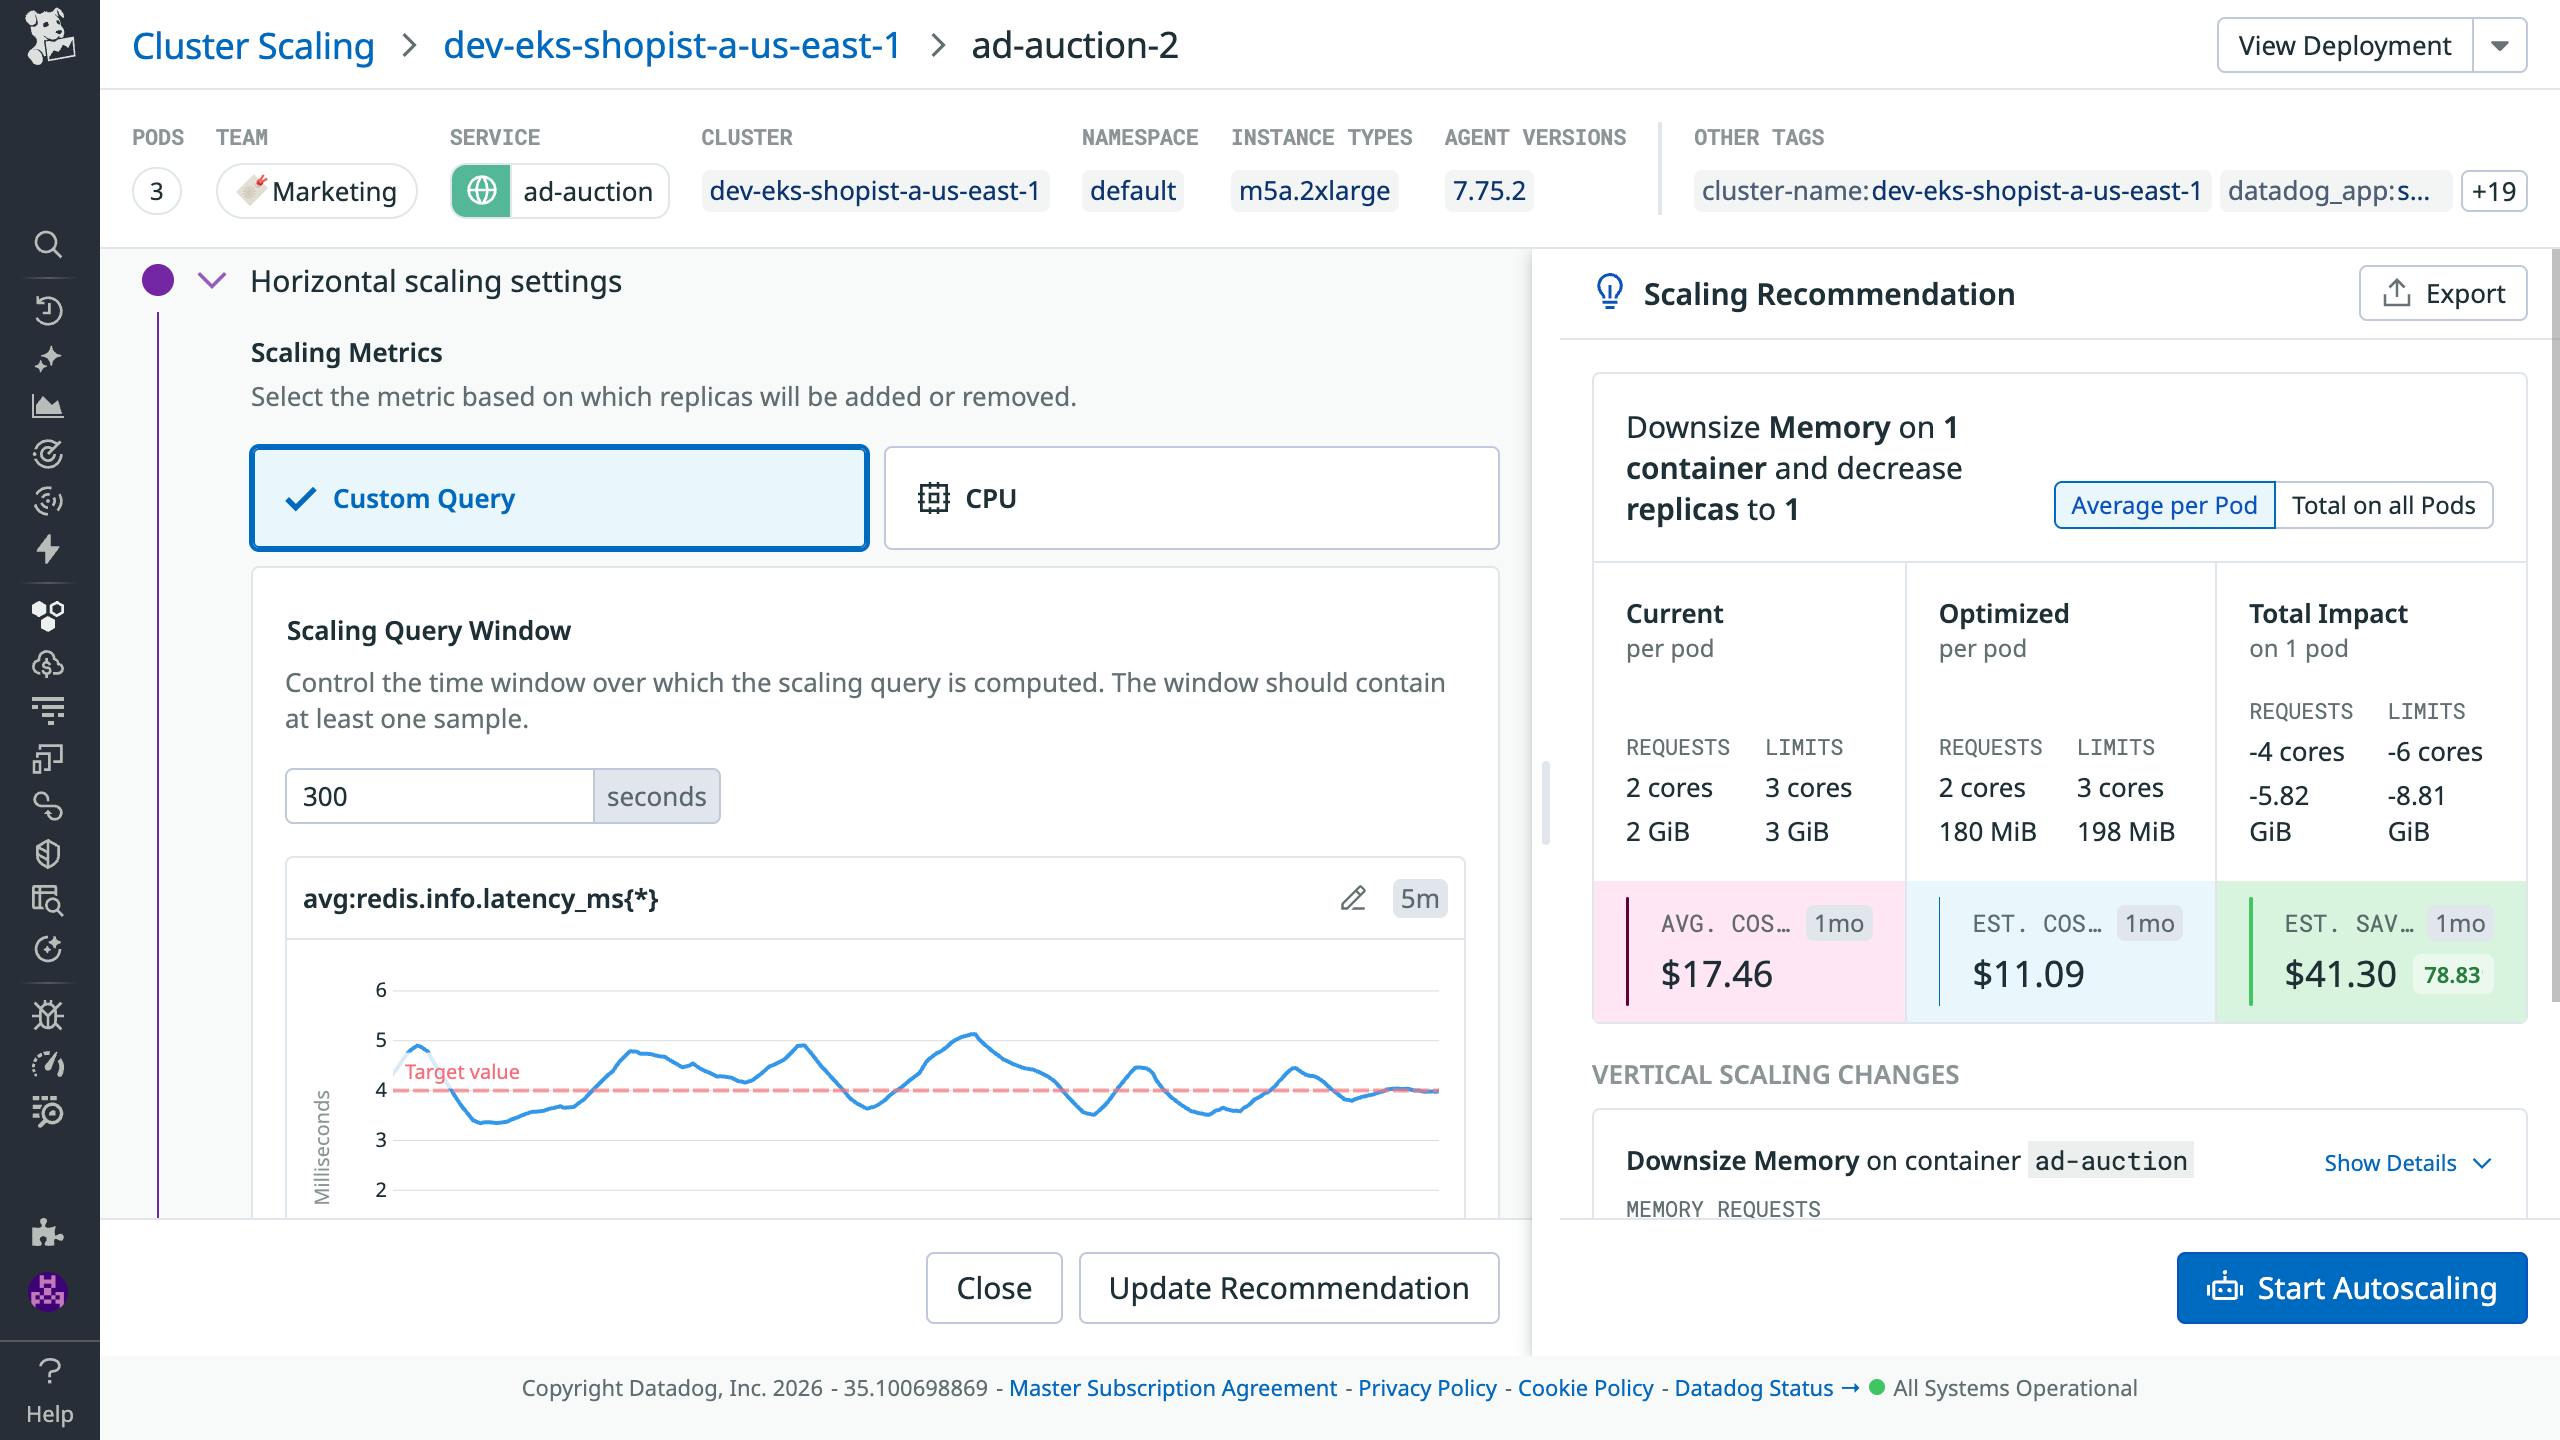Open the bug icon in sidebar
Viewport: 2560px width, 1440px height.
[47, 1016]
